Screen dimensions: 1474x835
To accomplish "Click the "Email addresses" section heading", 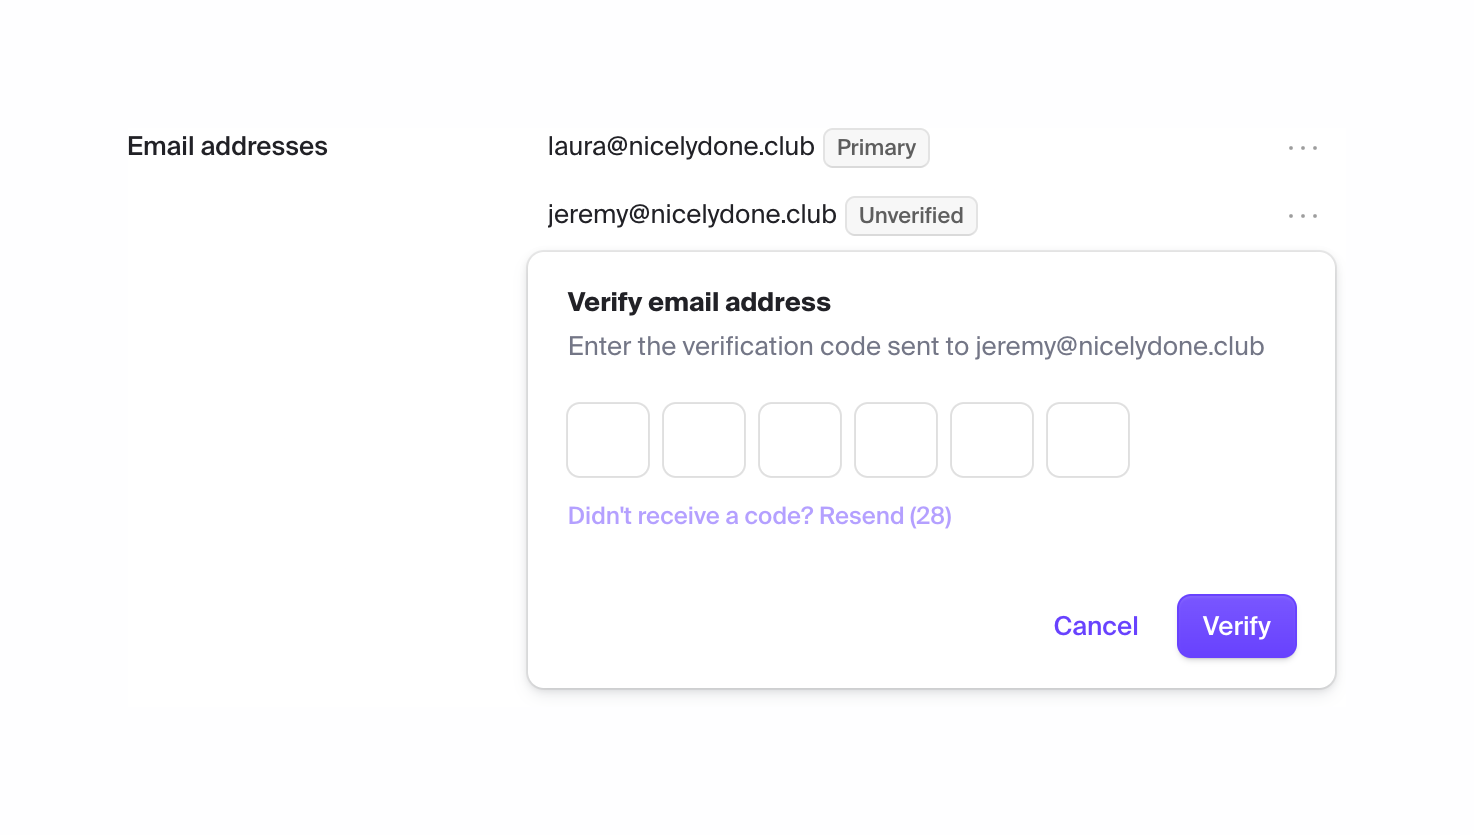I will point(227,147).
